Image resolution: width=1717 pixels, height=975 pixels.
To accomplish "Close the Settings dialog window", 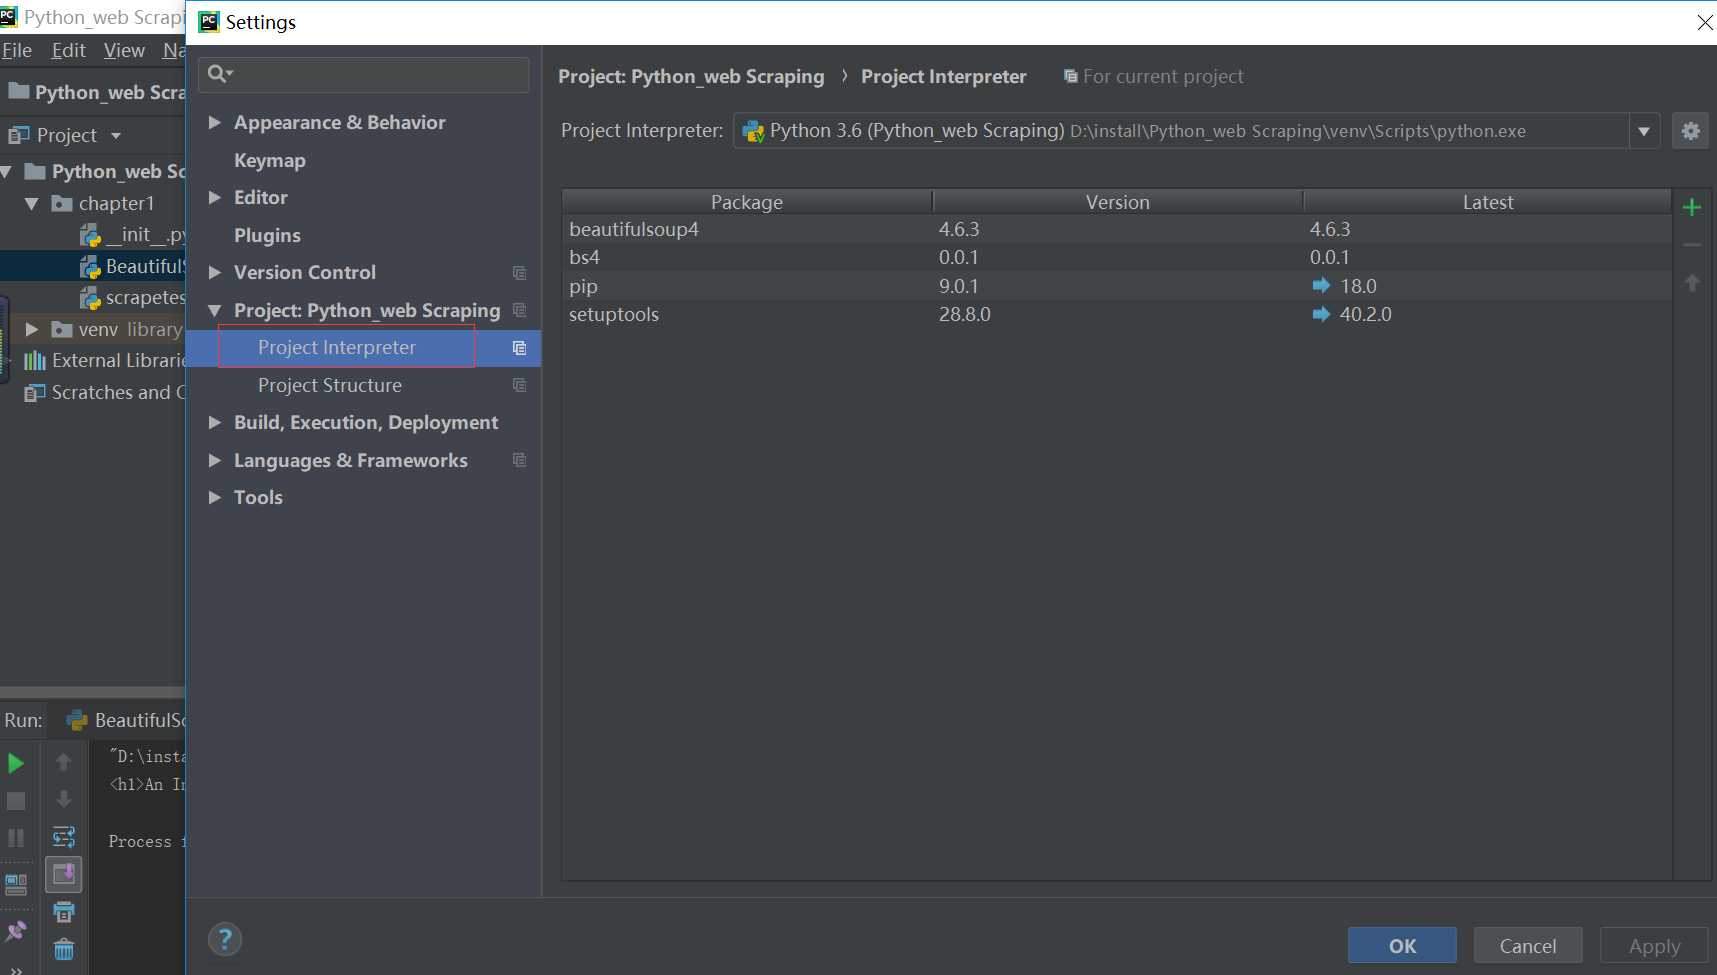I will click(1704, 22).
